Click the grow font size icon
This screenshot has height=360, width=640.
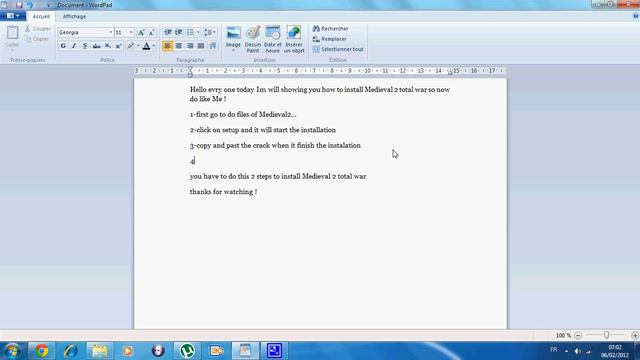click(x=141, y=32)
